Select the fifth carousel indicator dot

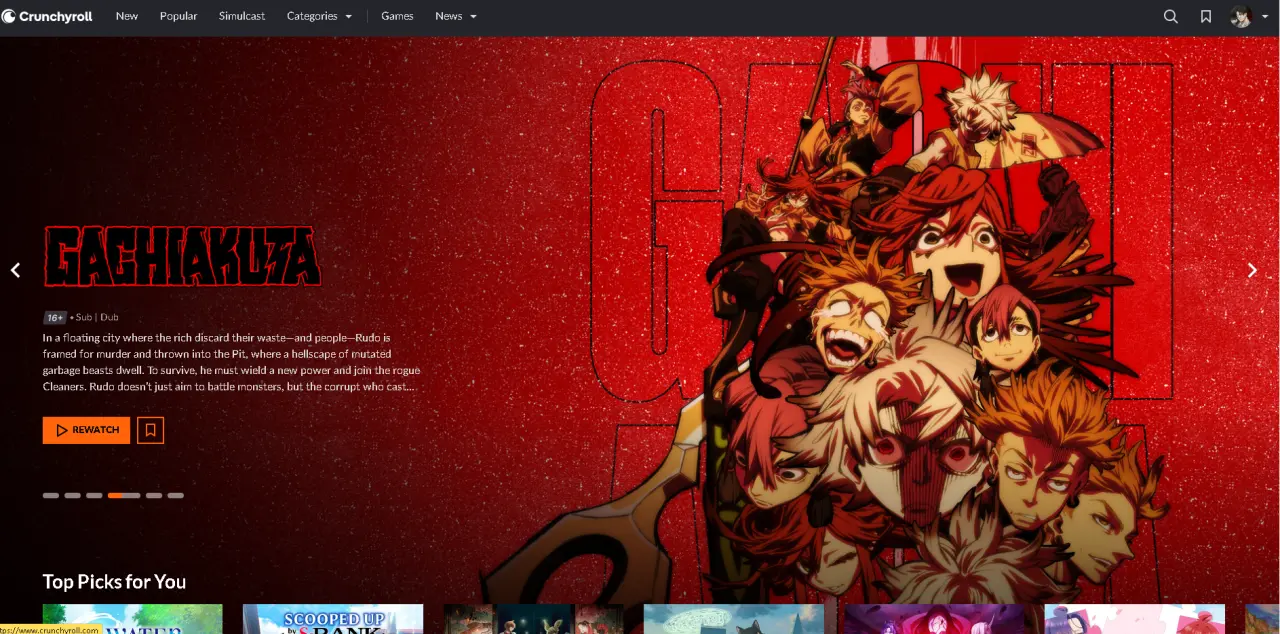tap(154, 495)
